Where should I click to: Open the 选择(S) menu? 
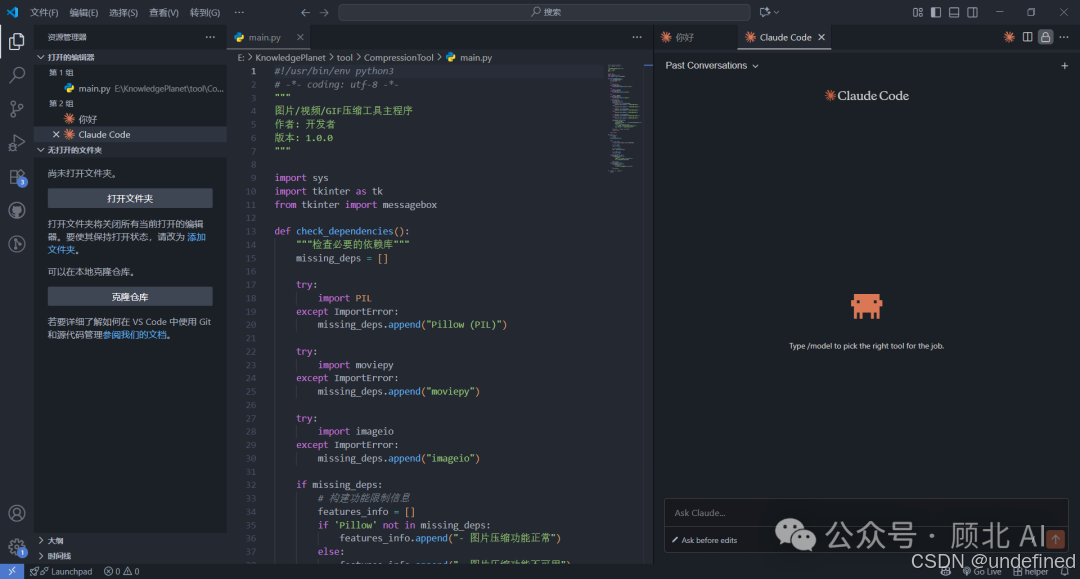tap(123, 12)
